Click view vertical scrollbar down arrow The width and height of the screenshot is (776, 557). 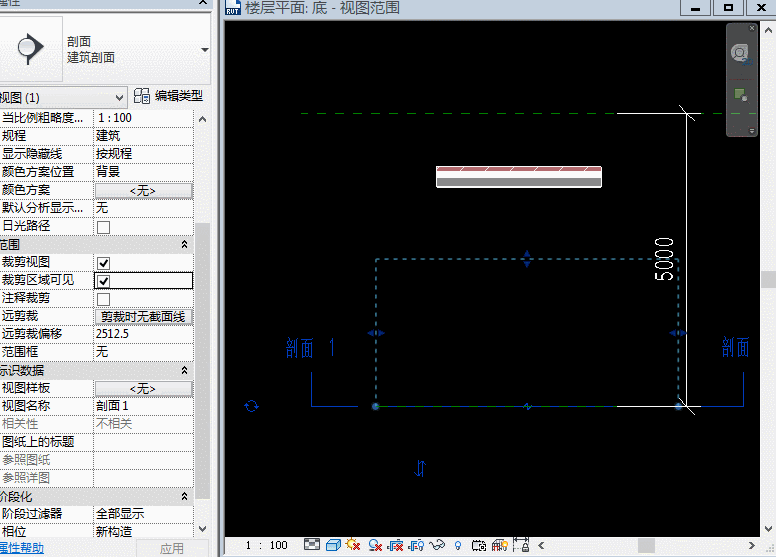[768, 529]
